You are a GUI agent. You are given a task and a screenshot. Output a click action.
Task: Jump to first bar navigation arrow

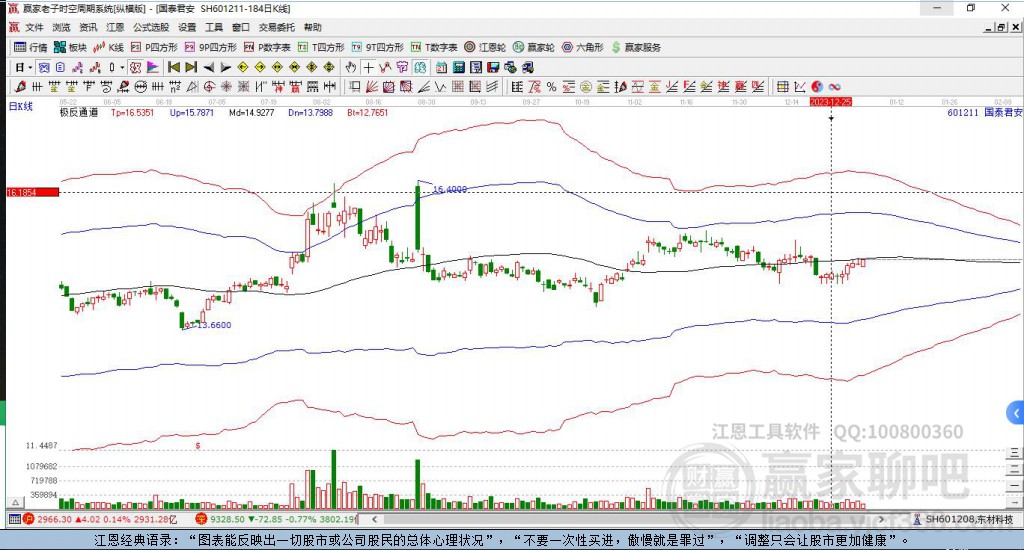click(174, 67)
